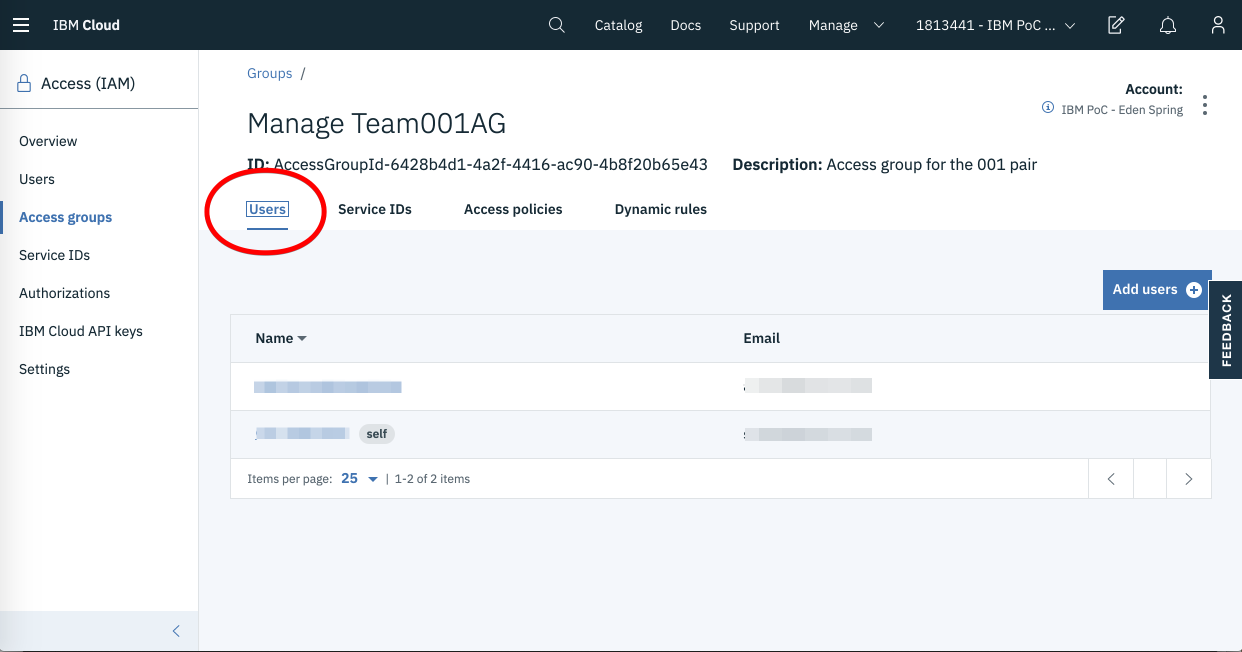Change items per page from 25

[x=359, y=479]
